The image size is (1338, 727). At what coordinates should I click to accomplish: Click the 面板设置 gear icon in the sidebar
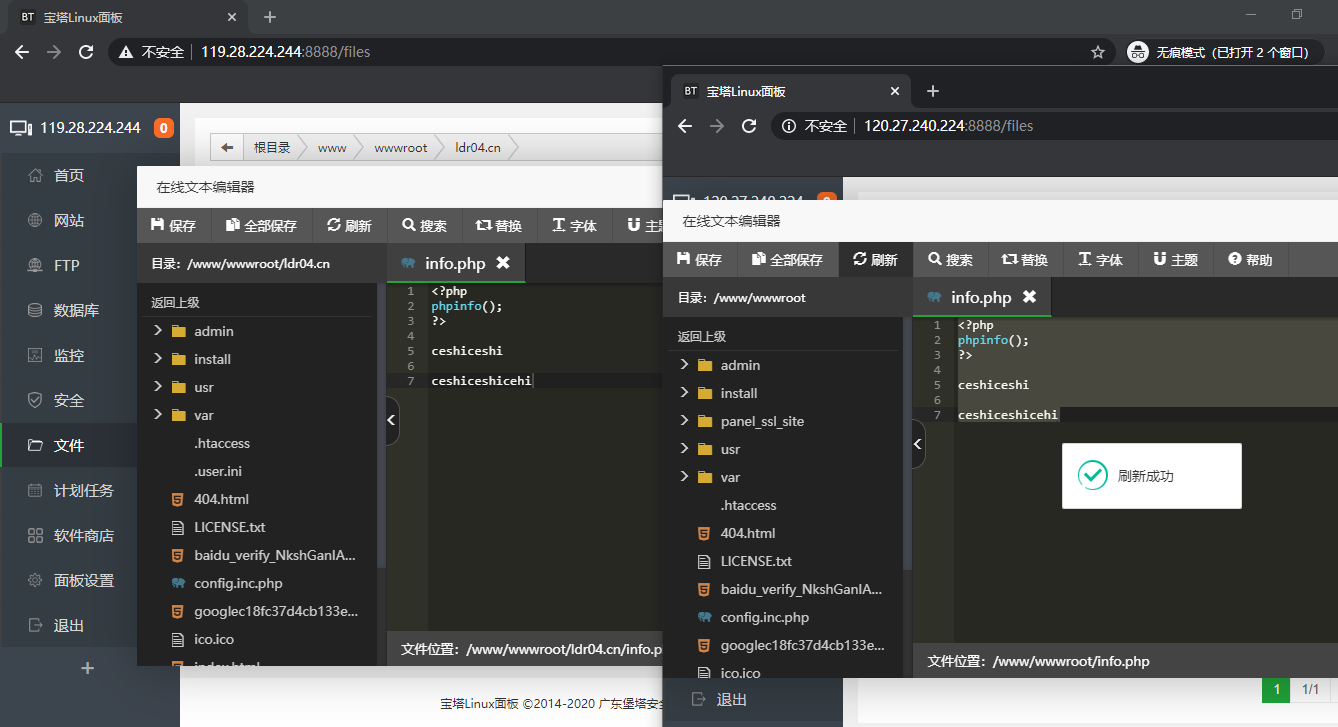pyautogui.click(x=35, y=581)
